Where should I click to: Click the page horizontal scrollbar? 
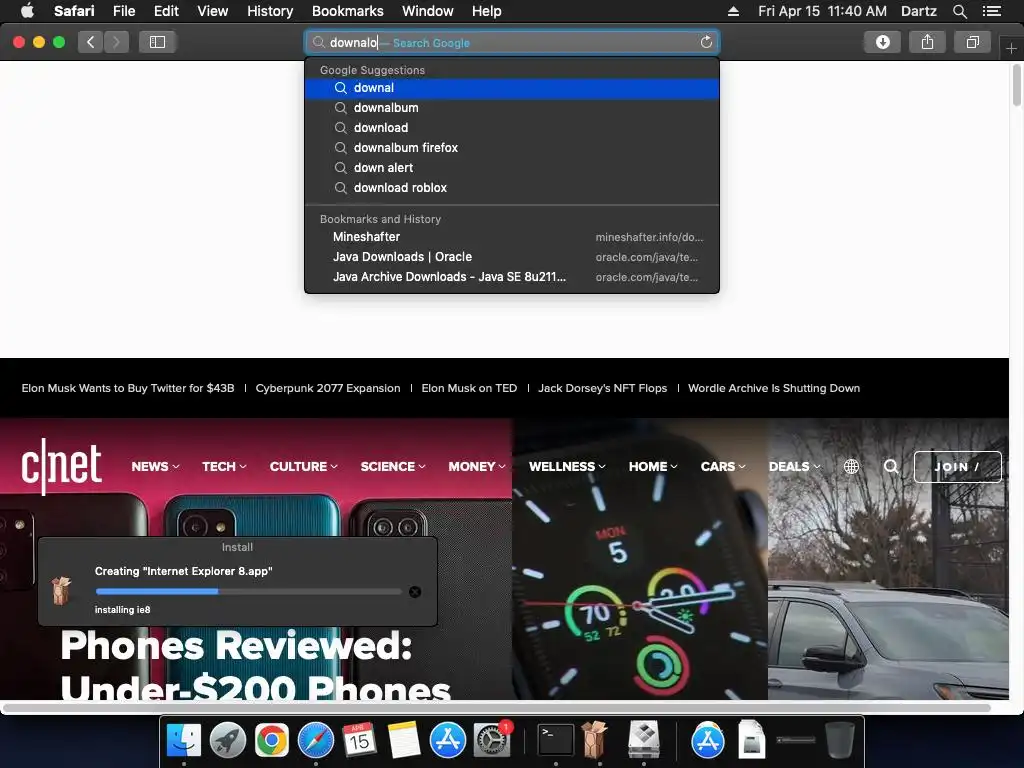coord(496,708)
